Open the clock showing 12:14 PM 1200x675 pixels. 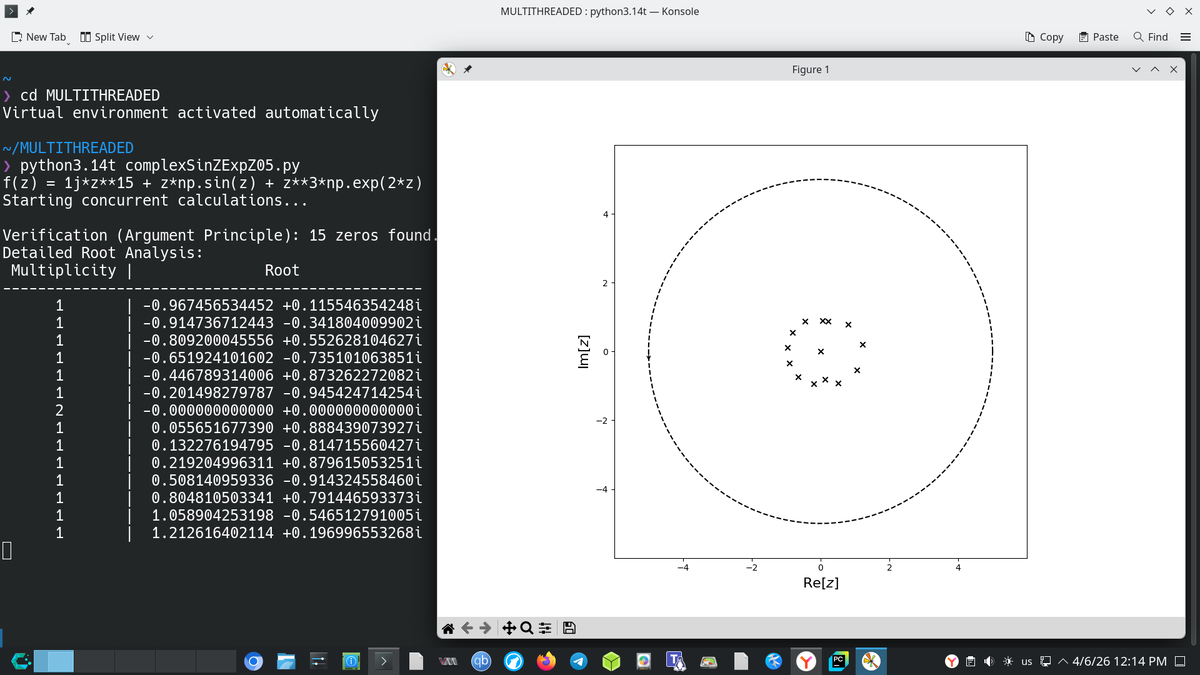tap(1120, 661)
